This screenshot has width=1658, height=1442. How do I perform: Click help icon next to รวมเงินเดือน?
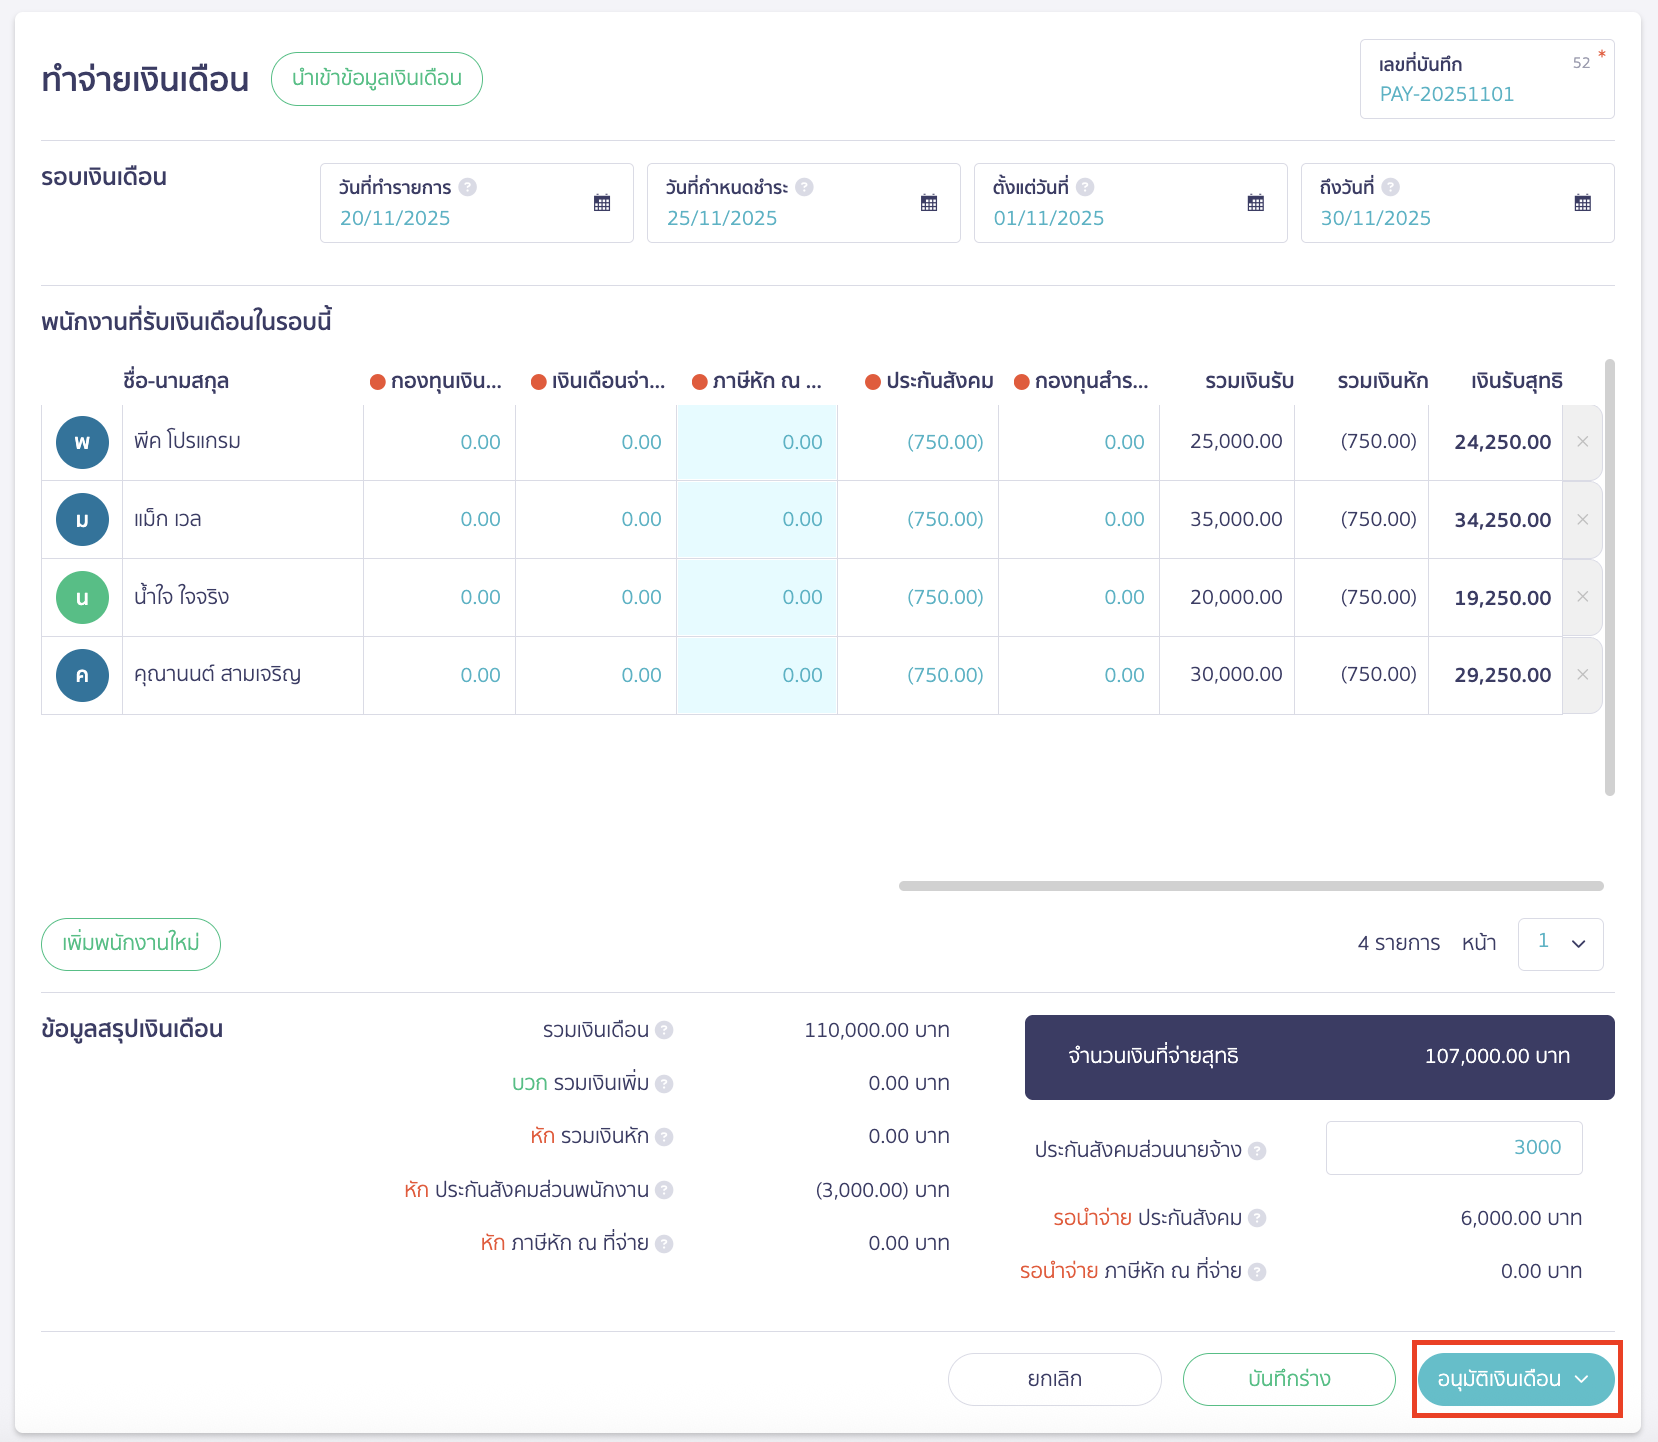[x=664, y=1030]
